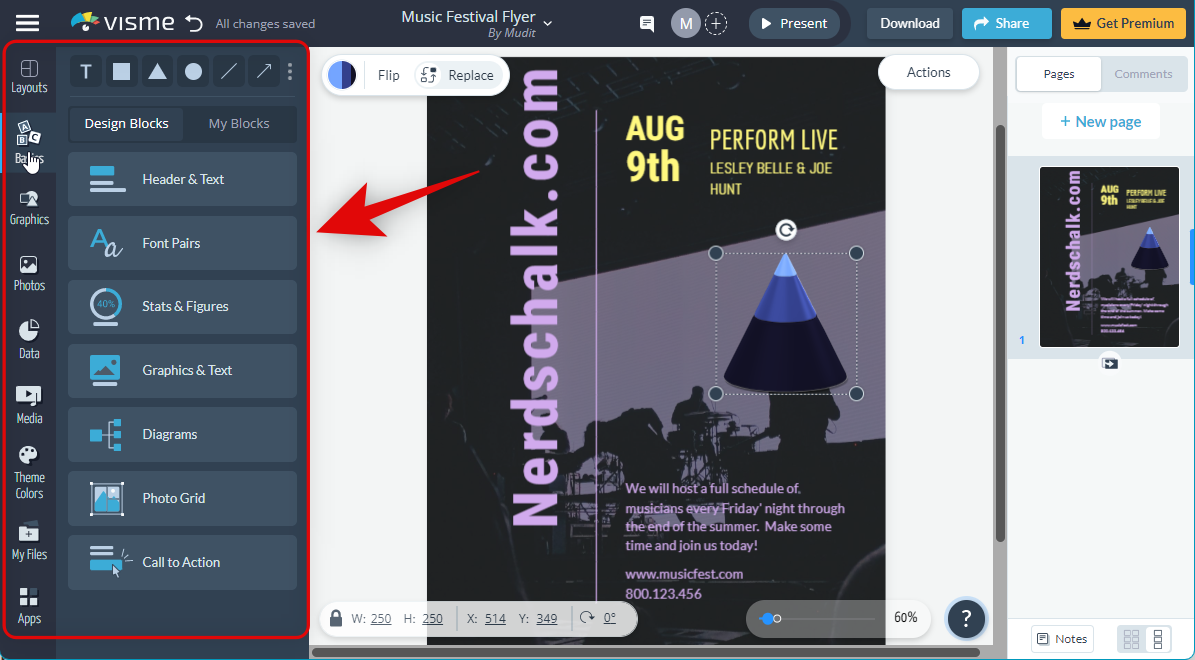Open the Theme Colors panel
The width and height of the screenshot is (1195, 660).
(x=29, y=473)
